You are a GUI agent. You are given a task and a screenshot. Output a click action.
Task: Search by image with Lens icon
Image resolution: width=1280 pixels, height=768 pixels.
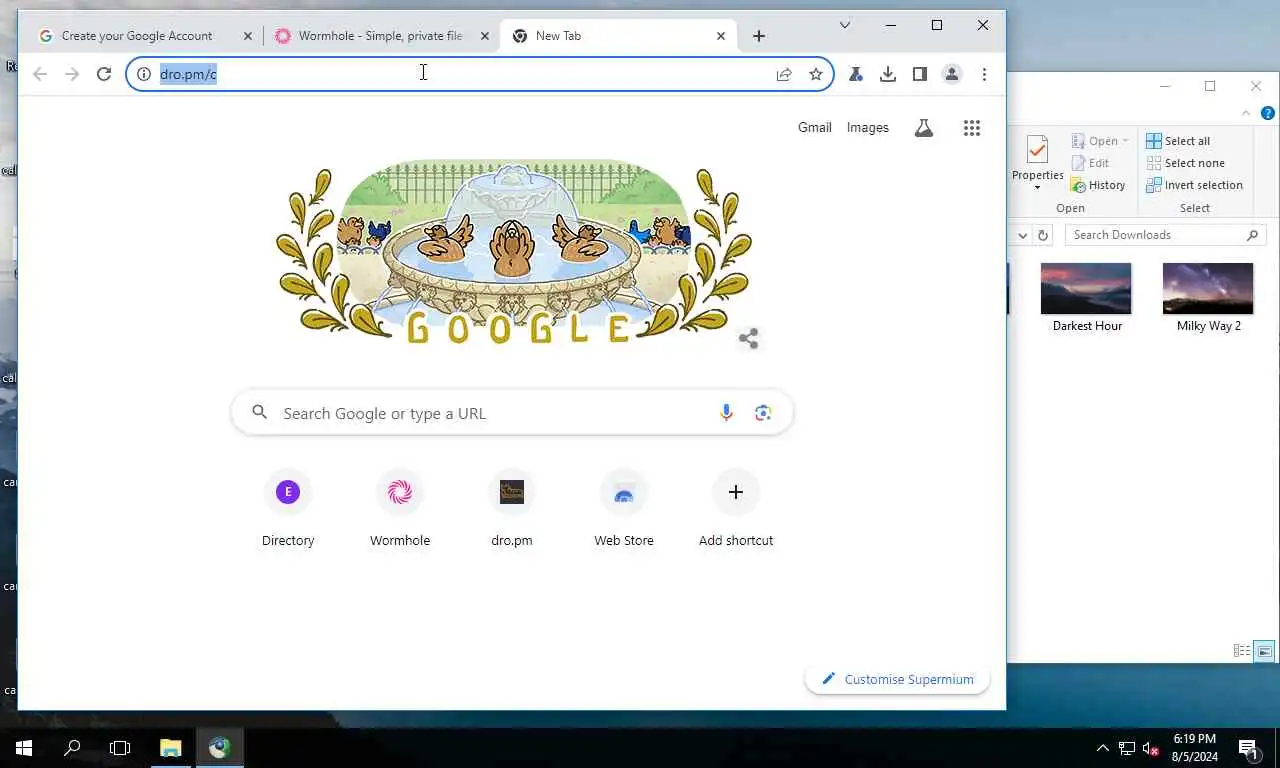763,413
